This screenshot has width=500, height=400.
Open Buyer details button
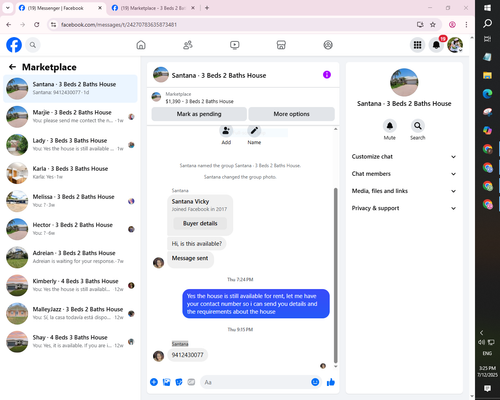(200, 223)
